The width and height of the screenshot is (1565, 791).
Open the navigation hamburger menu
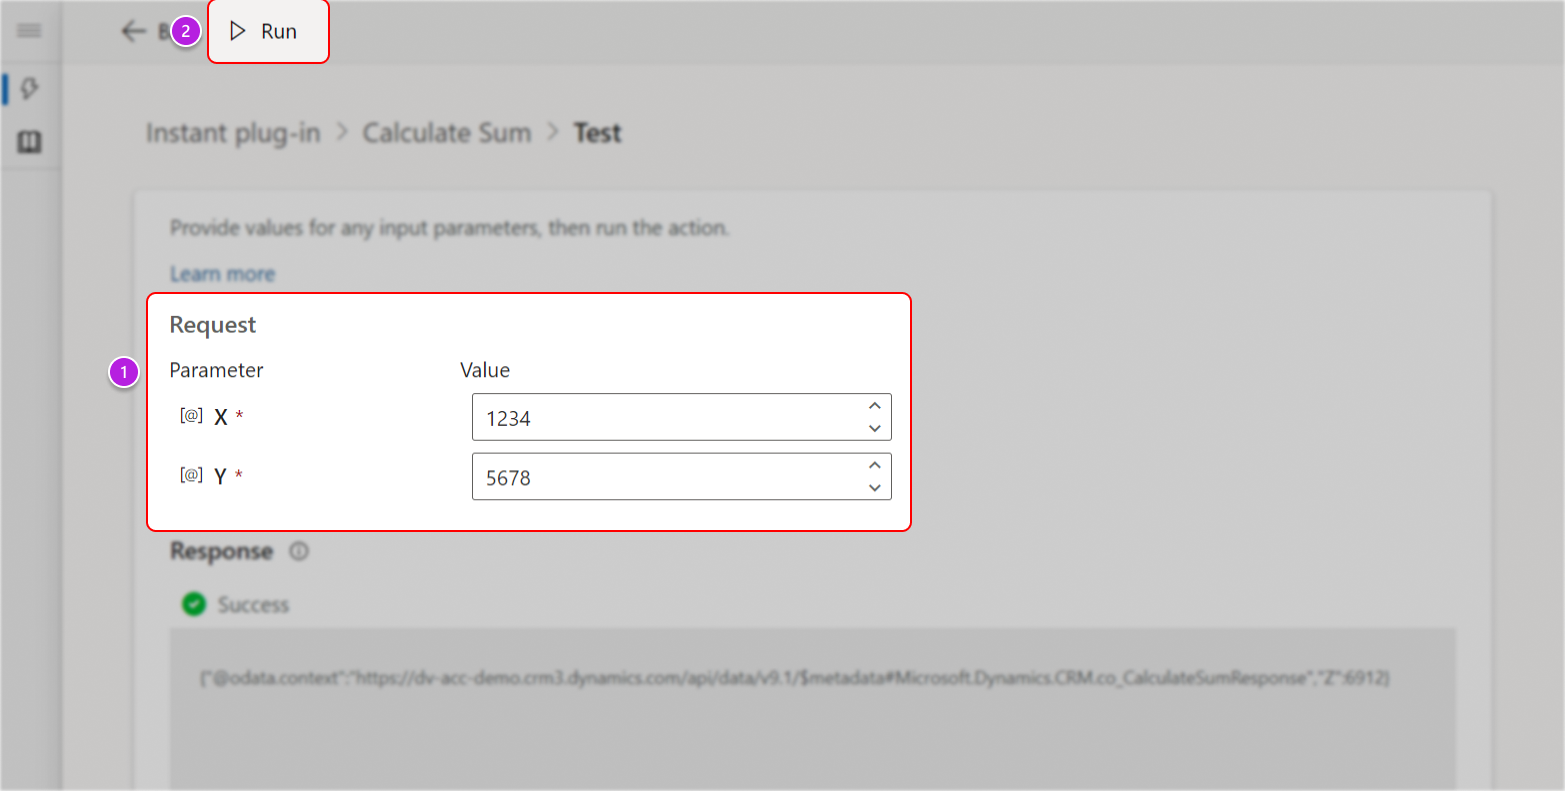pyautogui.click(x=29, y=30)
